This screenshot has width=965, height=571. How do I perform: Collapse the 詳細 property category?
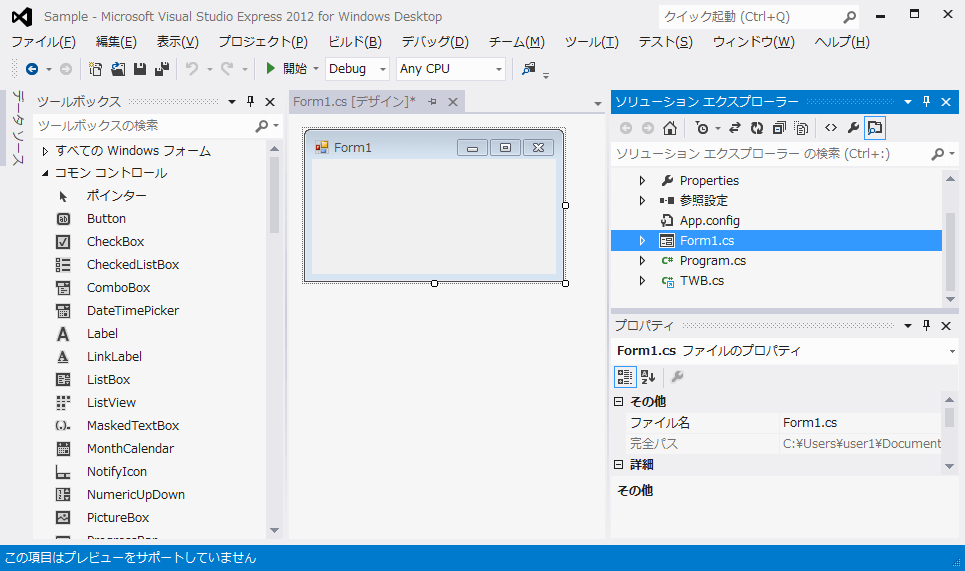pos(619,465)
